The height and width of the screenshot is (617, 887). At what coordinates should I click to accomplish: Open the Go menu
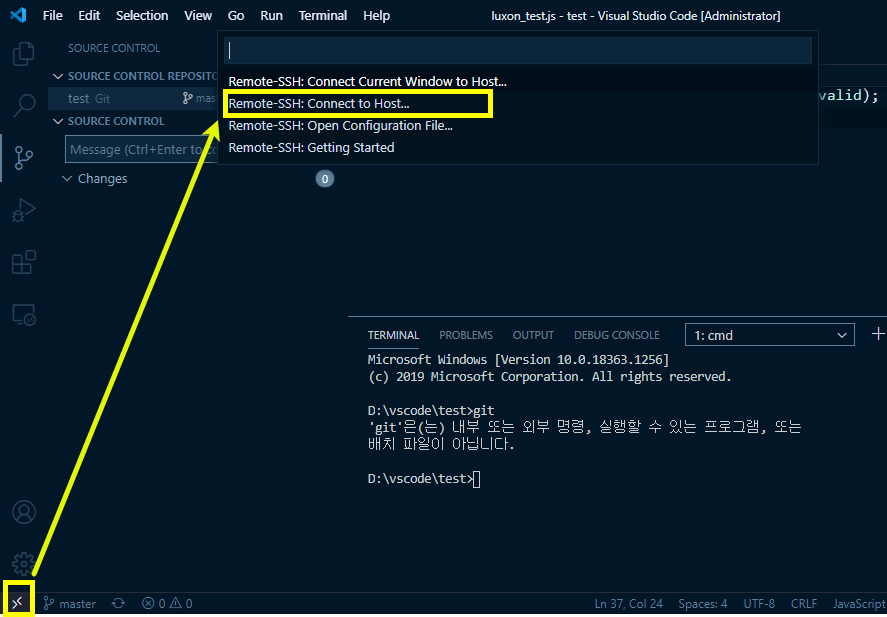coord(236,15)
